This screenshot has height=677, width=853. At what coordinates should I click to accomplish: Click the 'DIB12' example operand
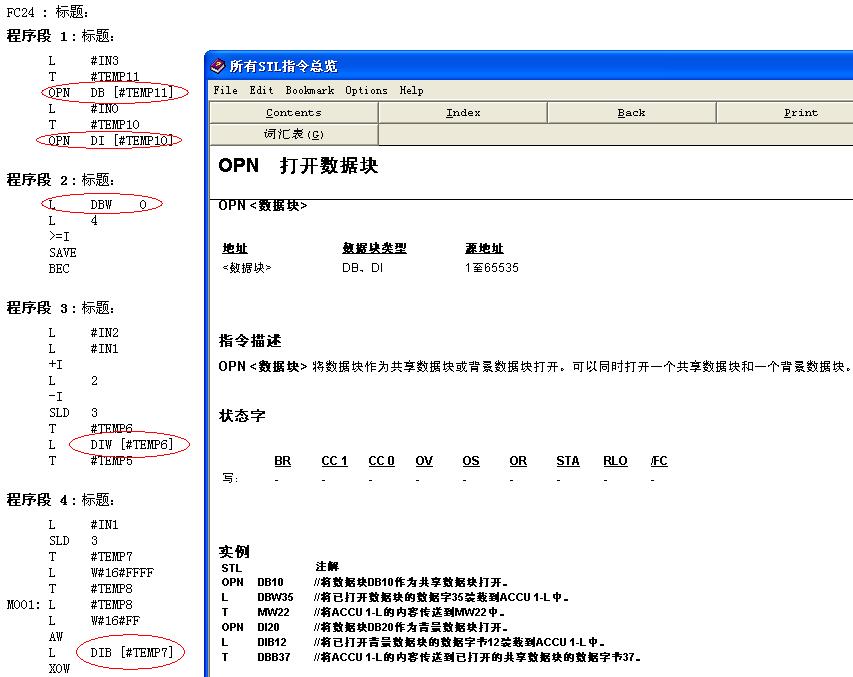pos(272,643)
